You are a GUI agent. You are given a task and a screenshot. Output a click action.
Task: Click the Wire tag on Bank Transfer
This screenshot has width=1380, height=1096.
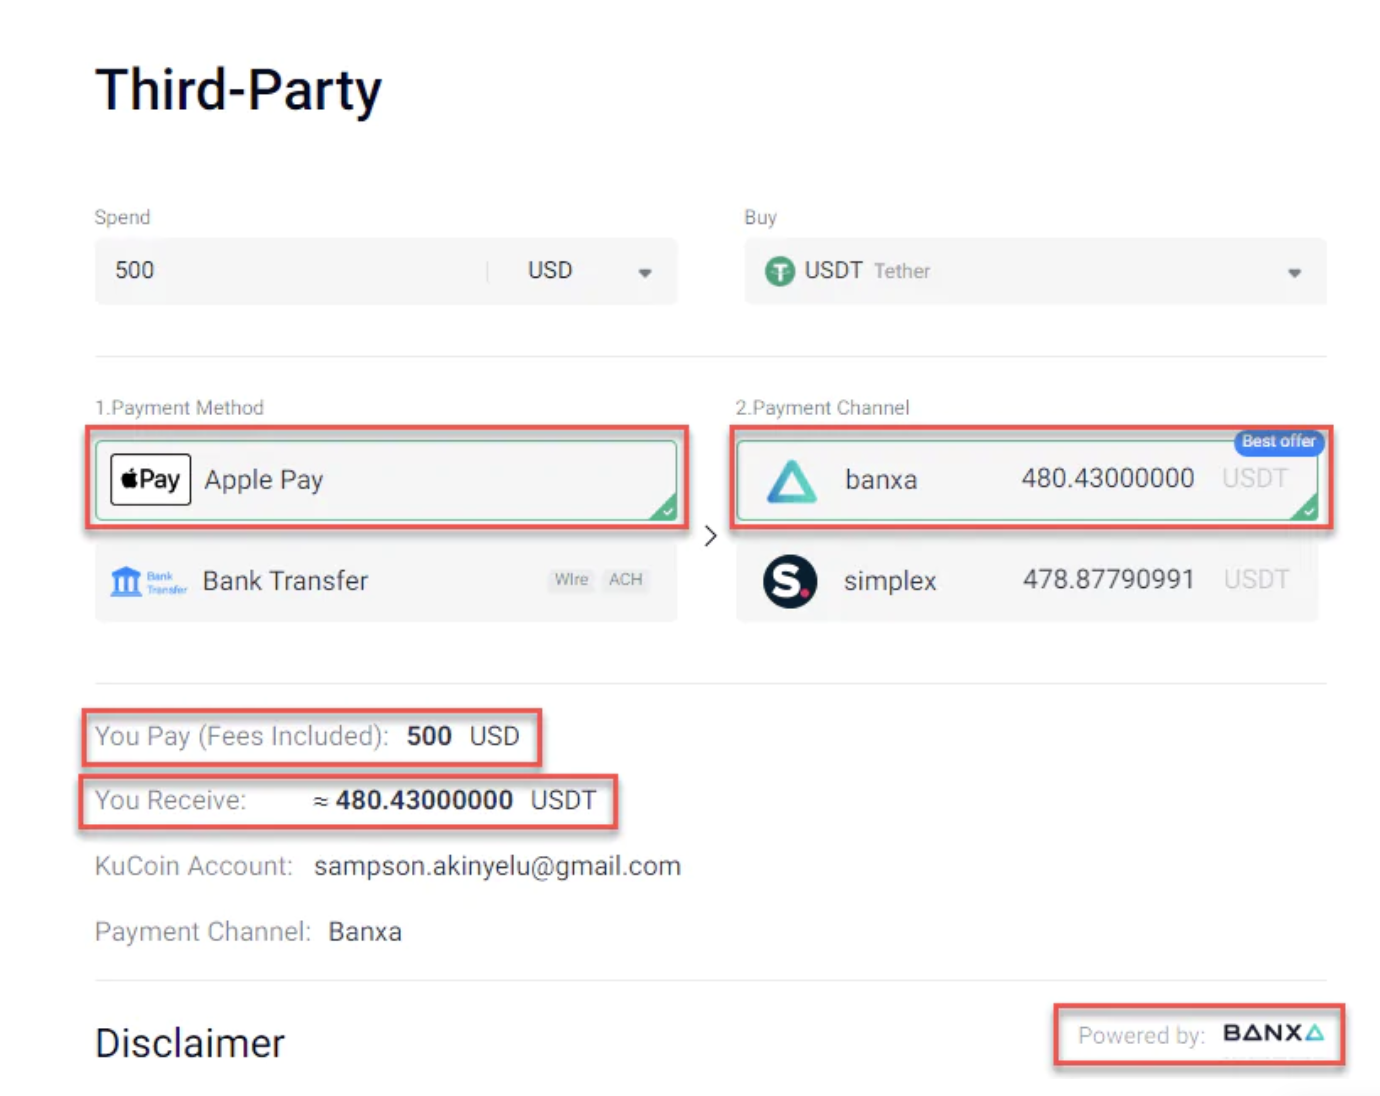571,580
